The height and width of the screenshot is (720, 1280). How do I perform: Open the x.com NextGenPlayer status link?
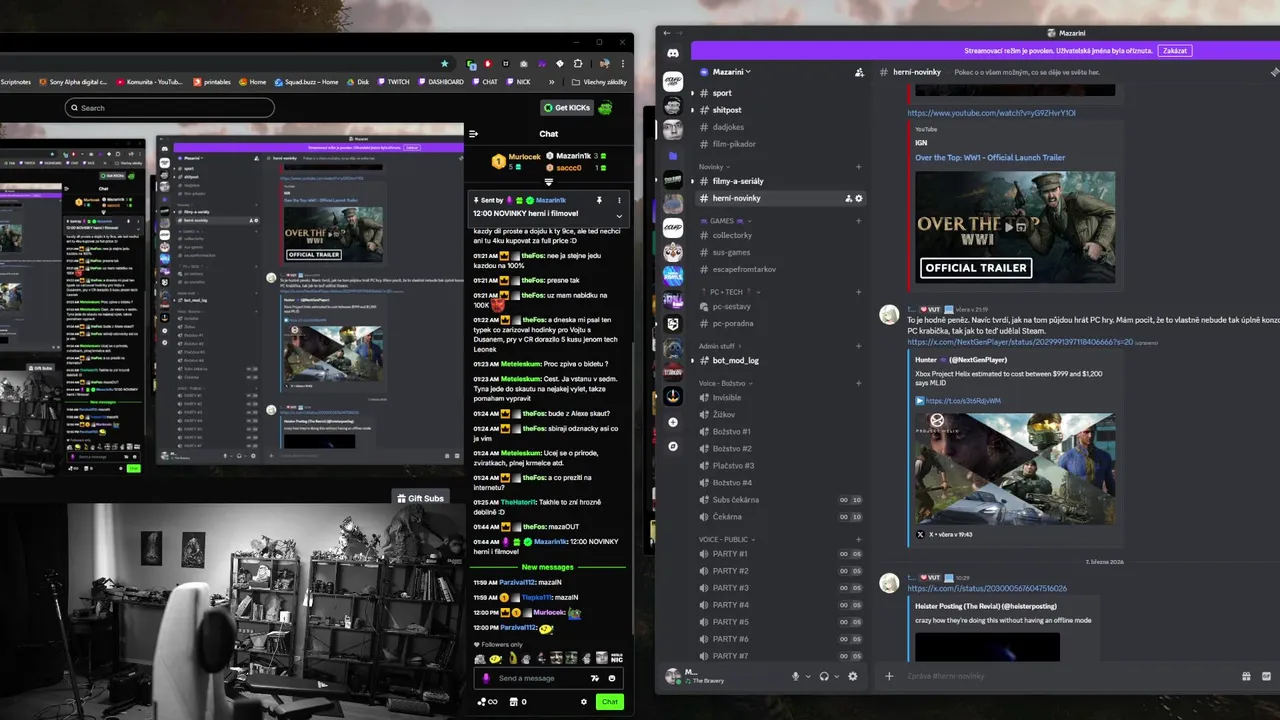(x=1020, y=342)
